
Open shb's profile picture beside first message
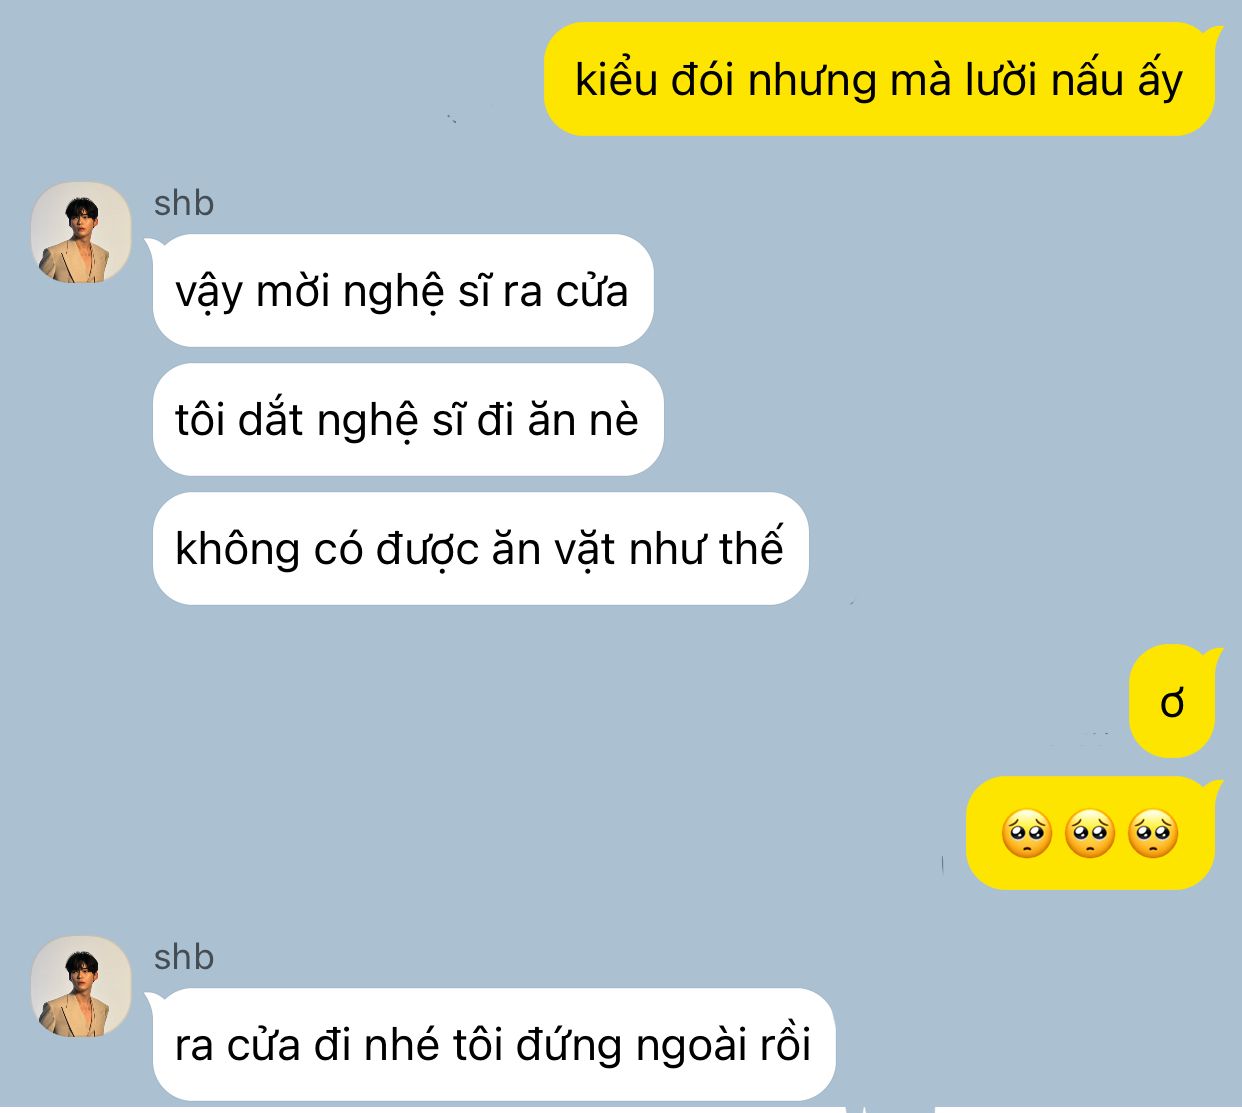(81, 232)
